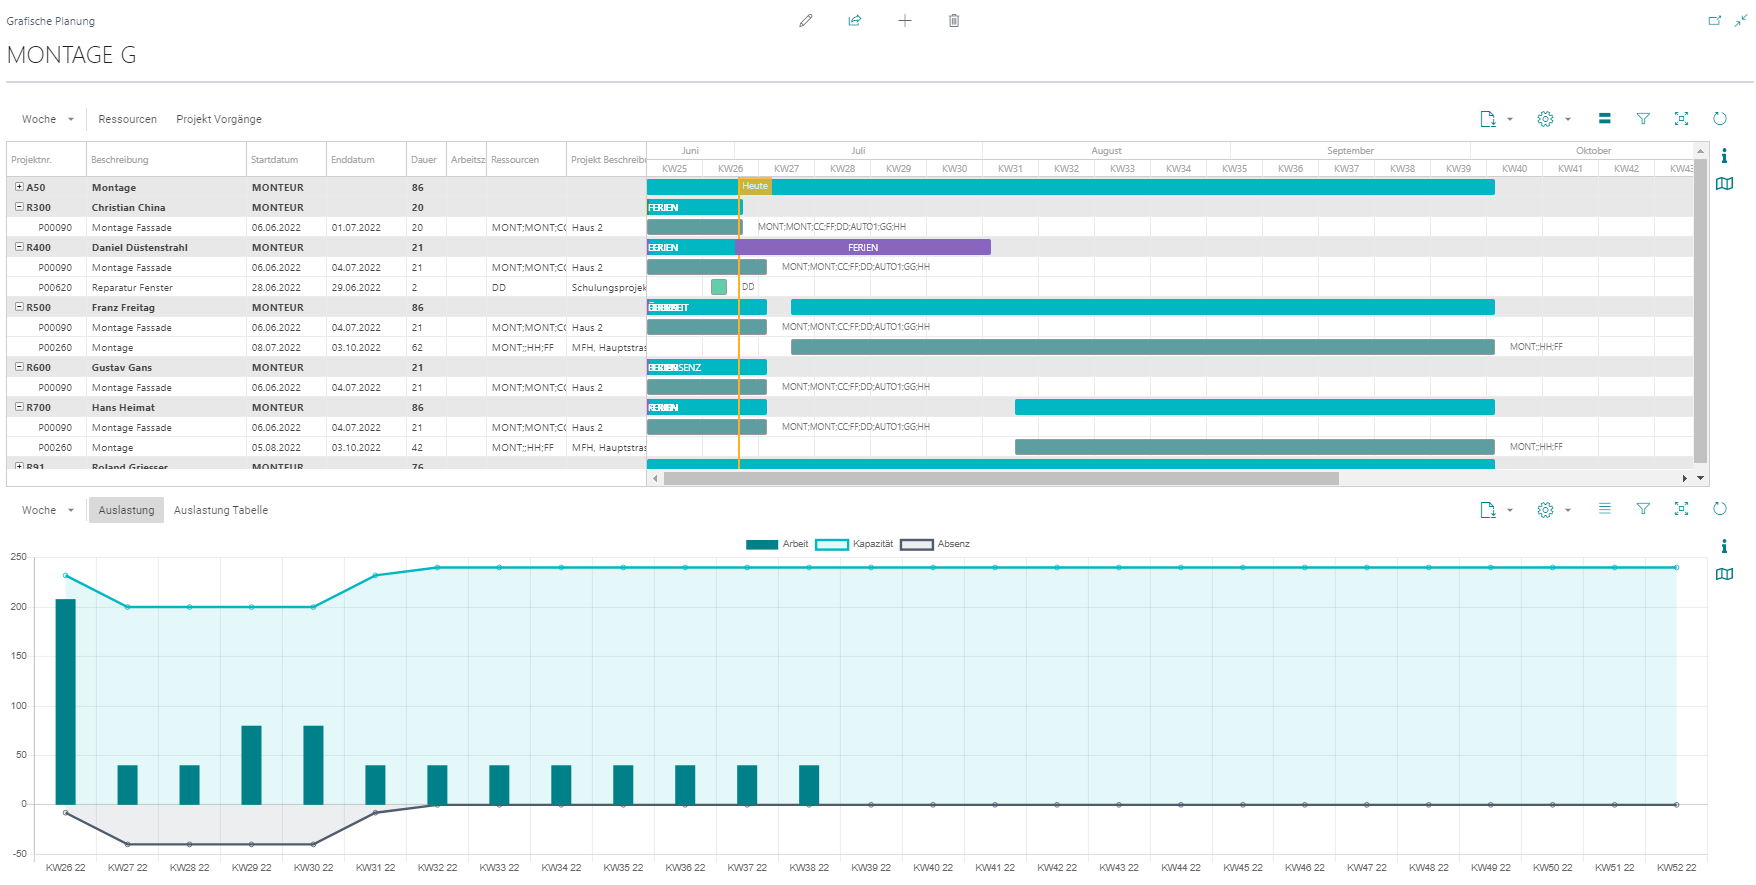Collapse the R300 Christian China row
The image size is (1756, 885).
point(19,207)
